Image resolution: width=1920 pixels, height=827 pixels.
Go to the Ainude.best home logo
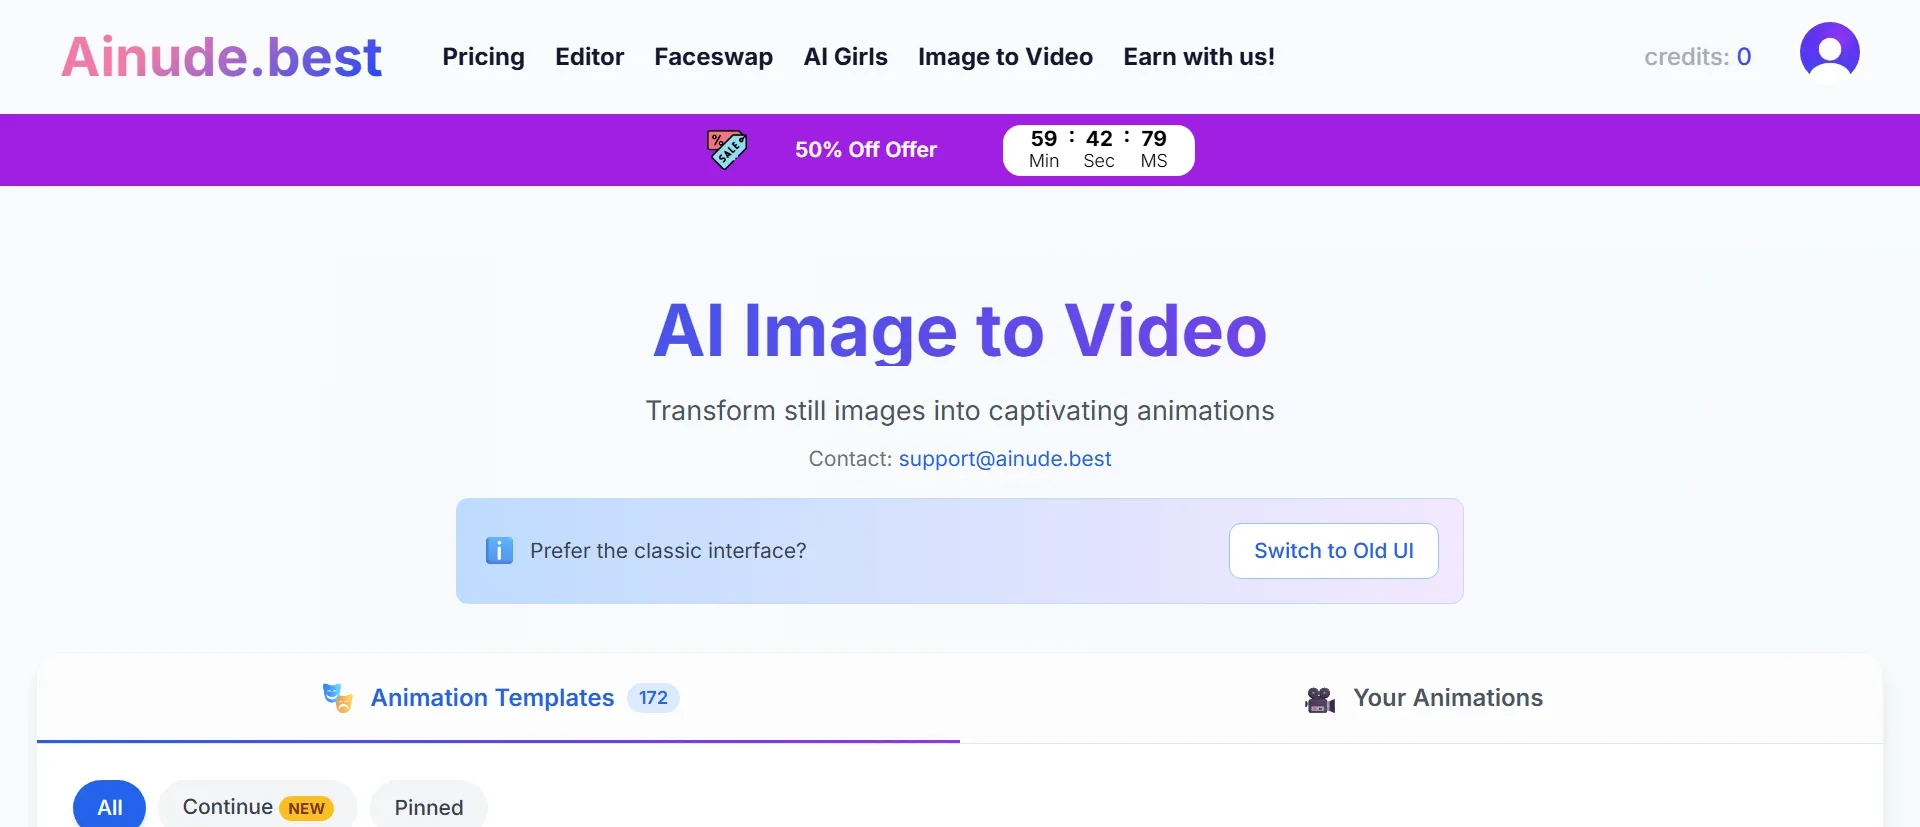tap(221, 57)
